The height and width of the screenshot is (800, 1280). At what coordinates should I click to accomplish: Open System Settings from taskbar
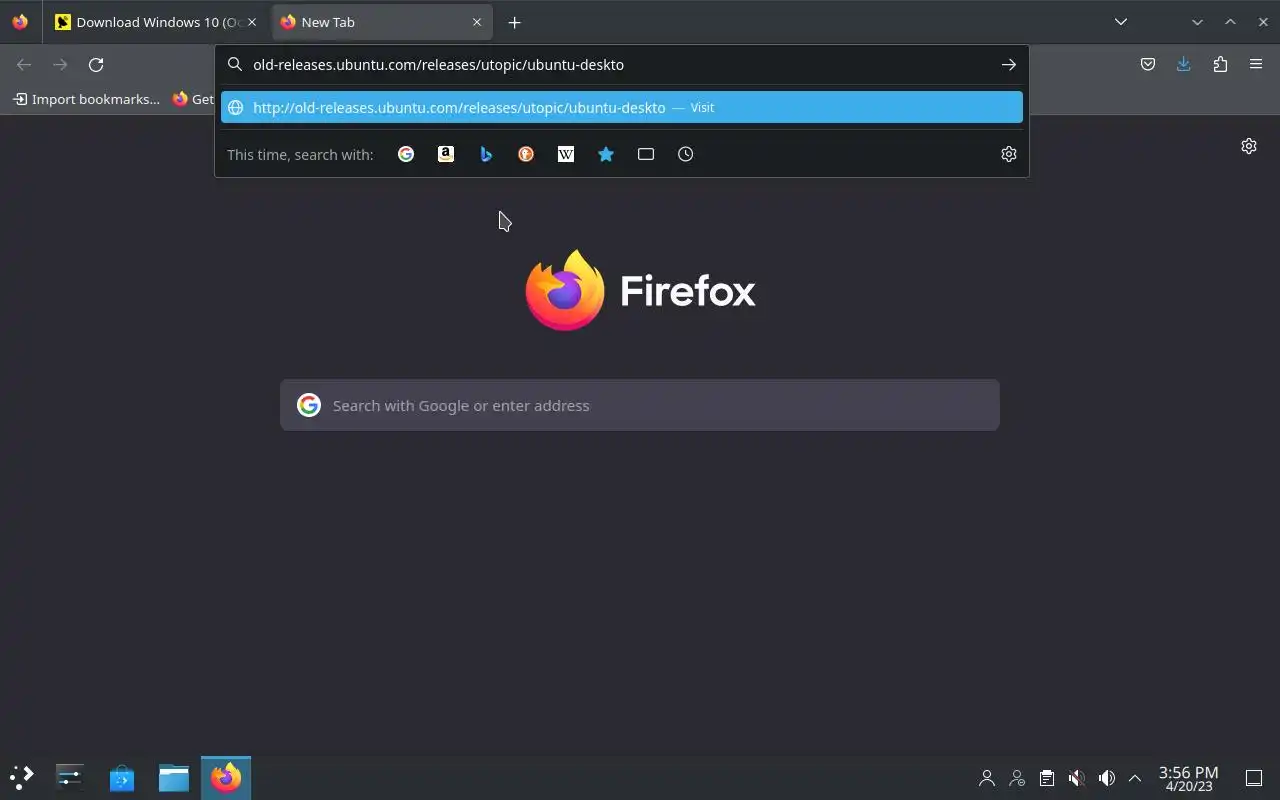click(x=70, y=777)
